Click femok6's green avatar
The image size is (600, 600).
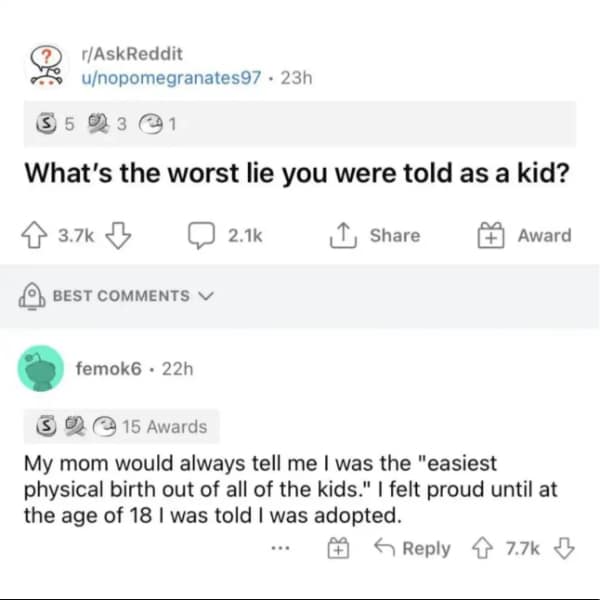[44, 369]
